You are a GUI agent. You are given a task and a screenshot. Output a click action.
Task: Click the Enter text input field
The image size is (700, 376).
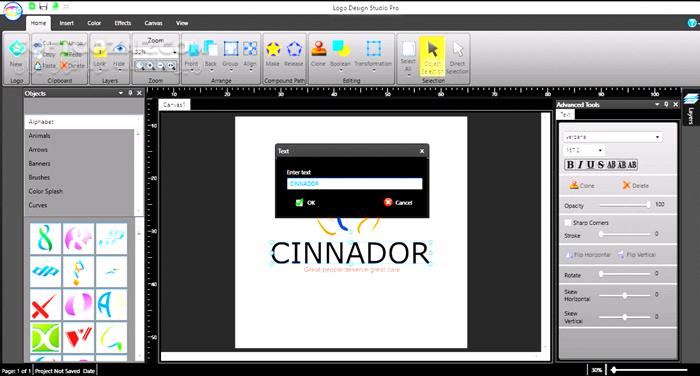[354, 184]
